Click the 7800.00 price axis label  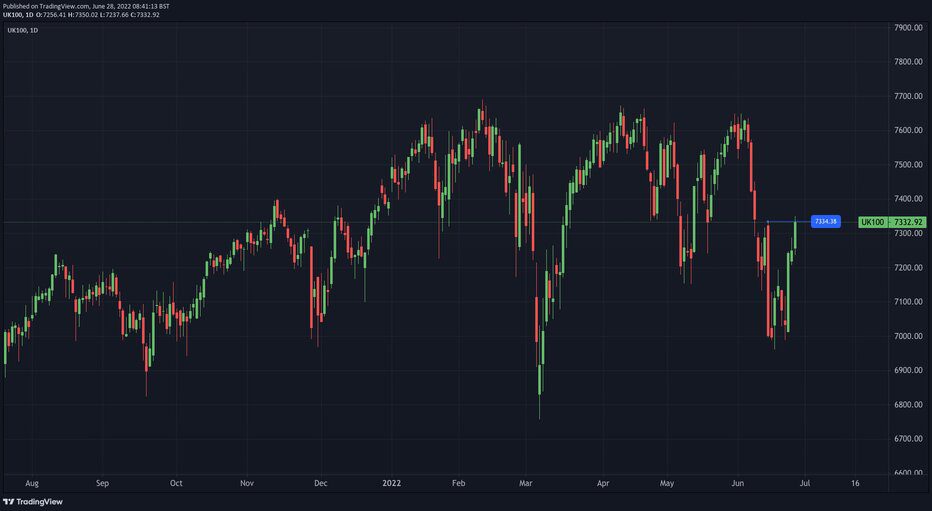tap(908, 62)
